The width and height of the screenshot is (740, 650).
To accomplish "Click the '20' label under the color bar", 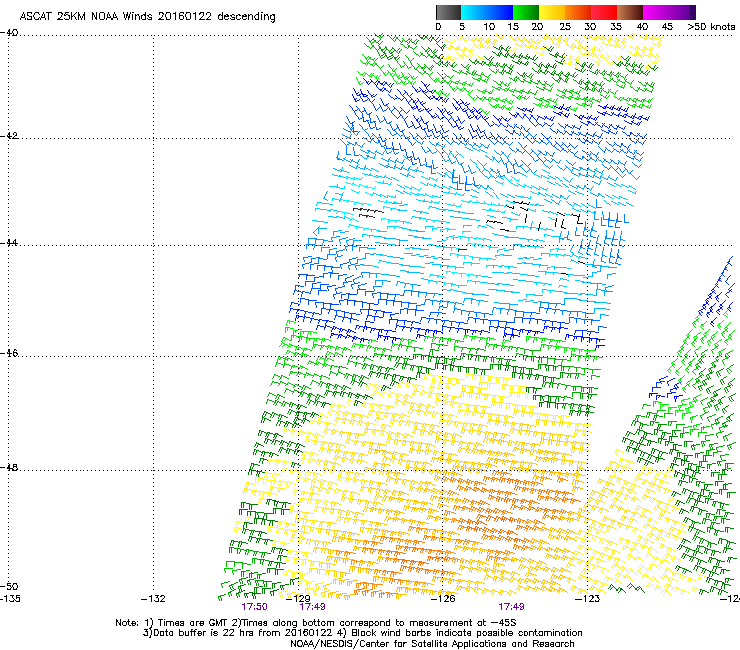I will pyautogui.click(x=537, y=27).
